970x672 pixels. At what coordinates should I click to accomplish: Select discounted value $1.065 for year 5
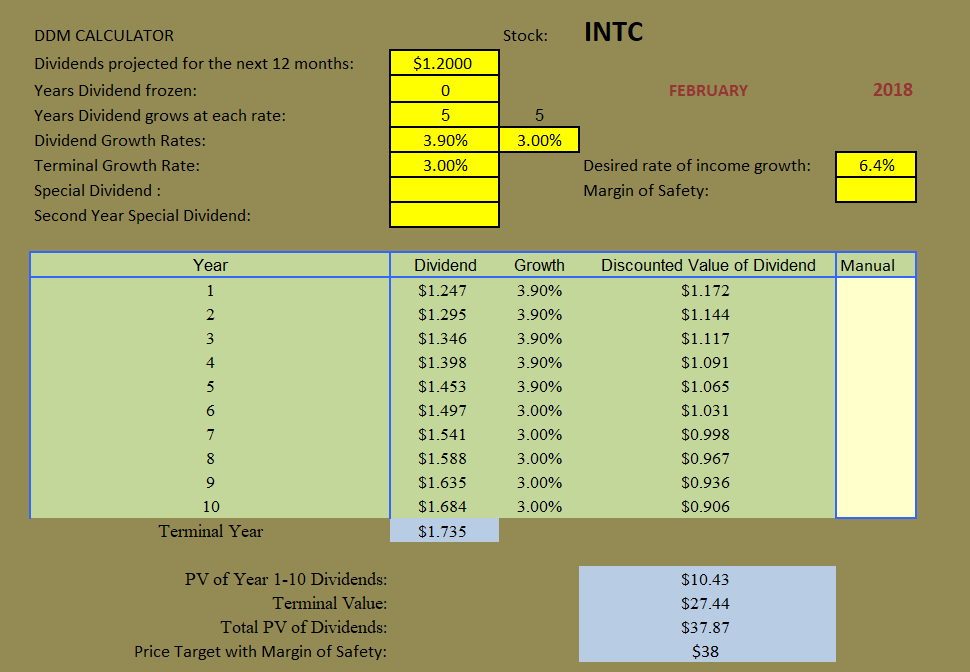[x=705, y=387]
